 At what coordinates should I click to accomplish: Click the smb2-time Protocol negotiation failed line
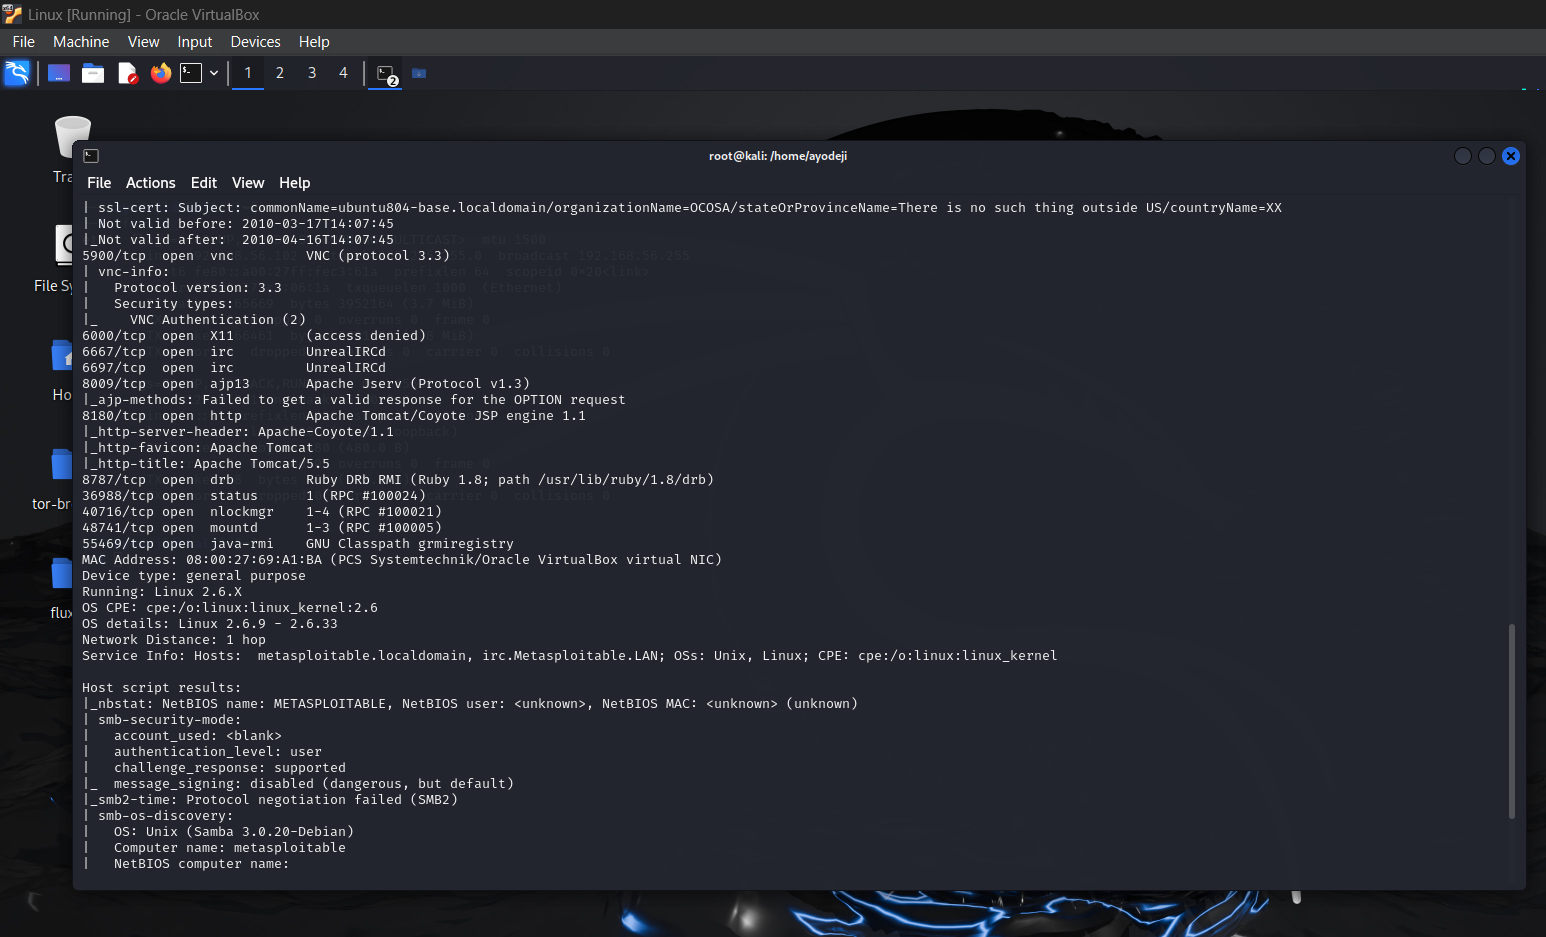[270, 800]
